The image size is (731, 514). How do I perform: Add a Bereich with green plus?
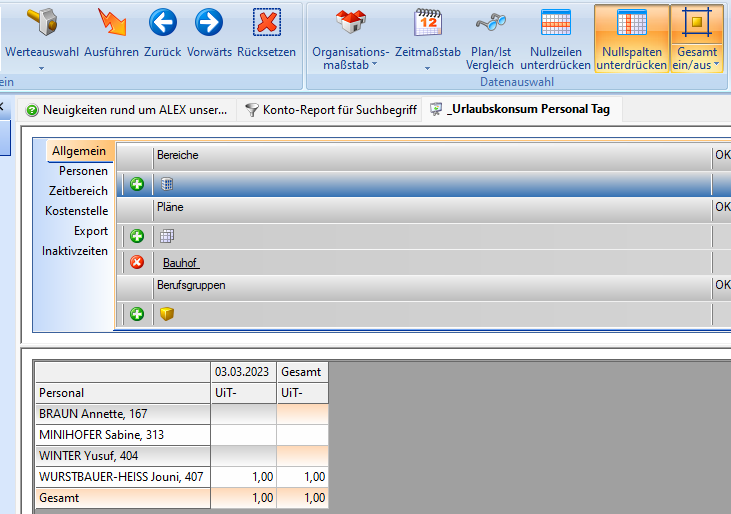137,184
